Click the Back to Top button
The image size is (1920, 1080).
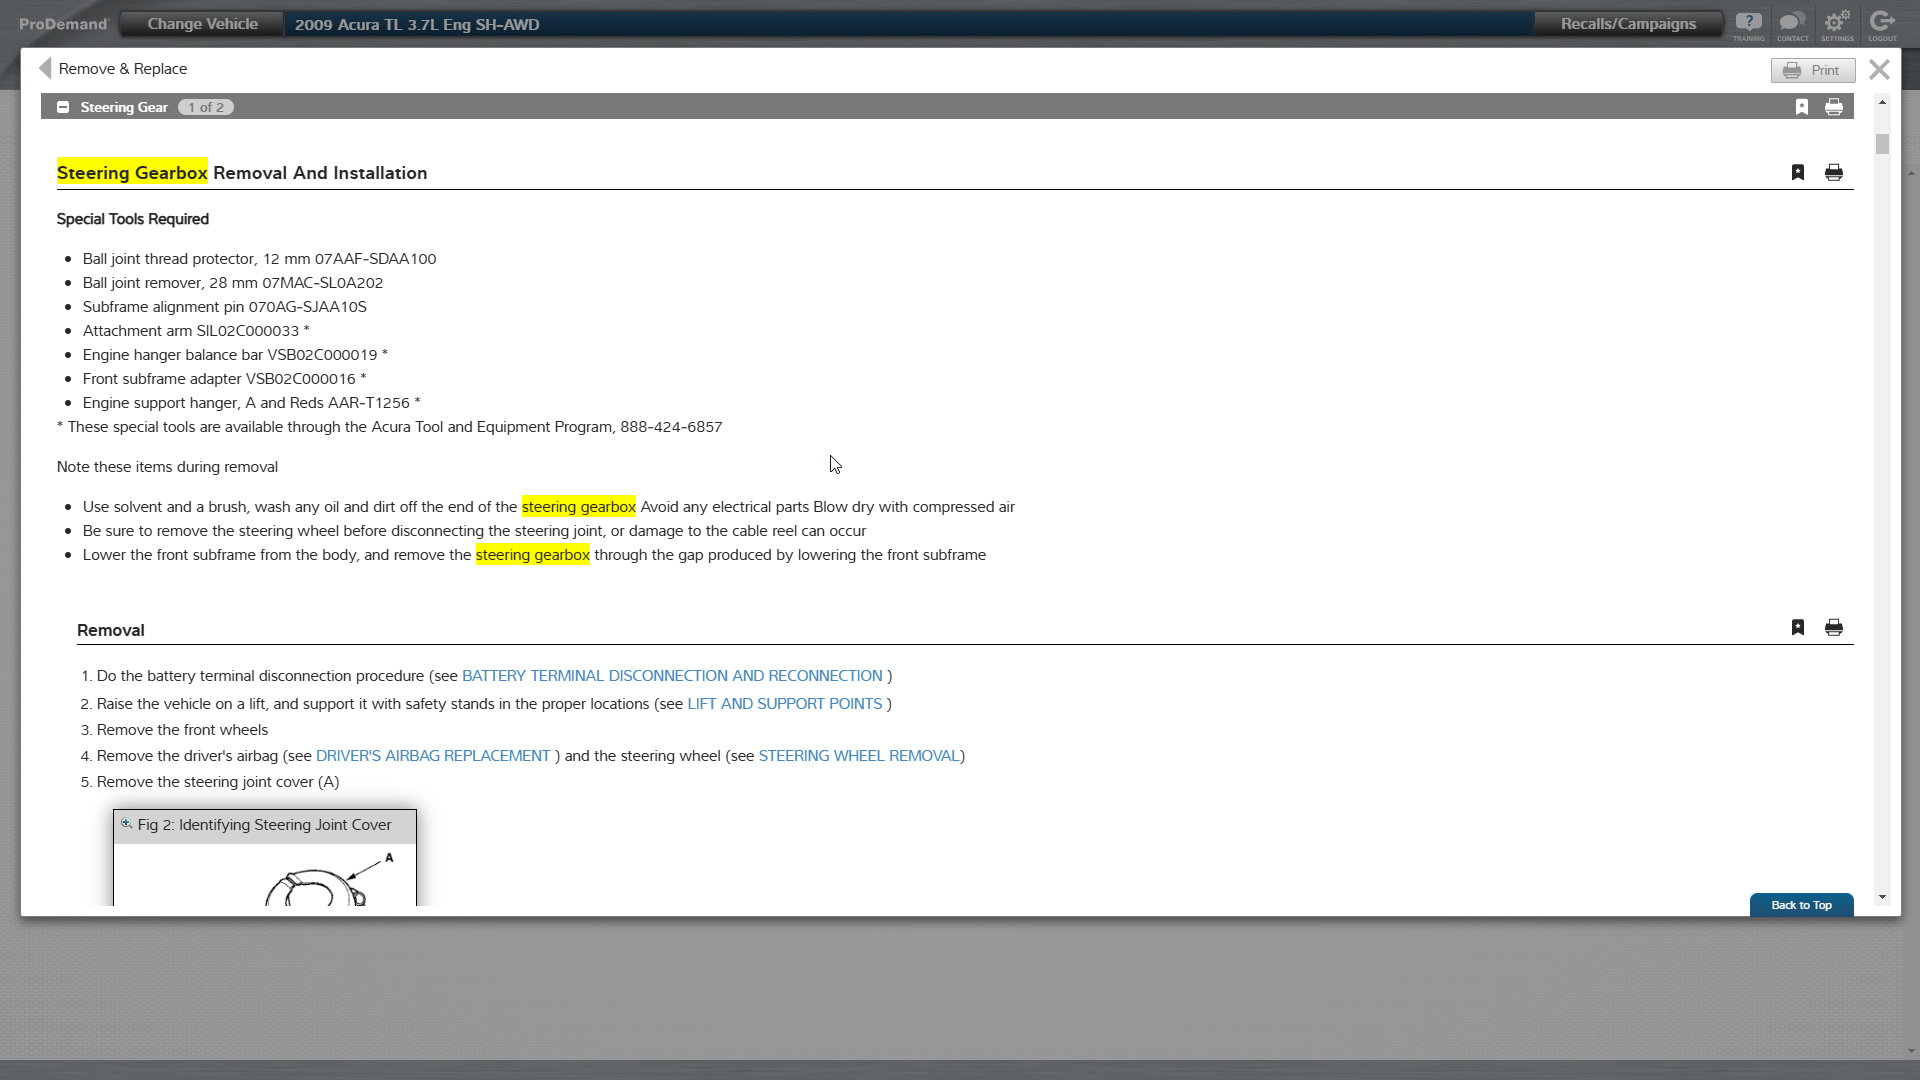[x=1801, y=905]
